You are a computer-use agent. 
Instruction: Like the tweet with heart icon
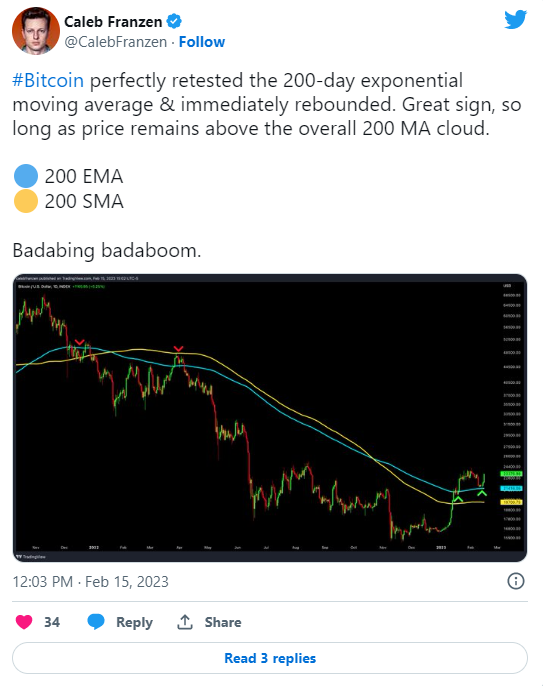24,622
